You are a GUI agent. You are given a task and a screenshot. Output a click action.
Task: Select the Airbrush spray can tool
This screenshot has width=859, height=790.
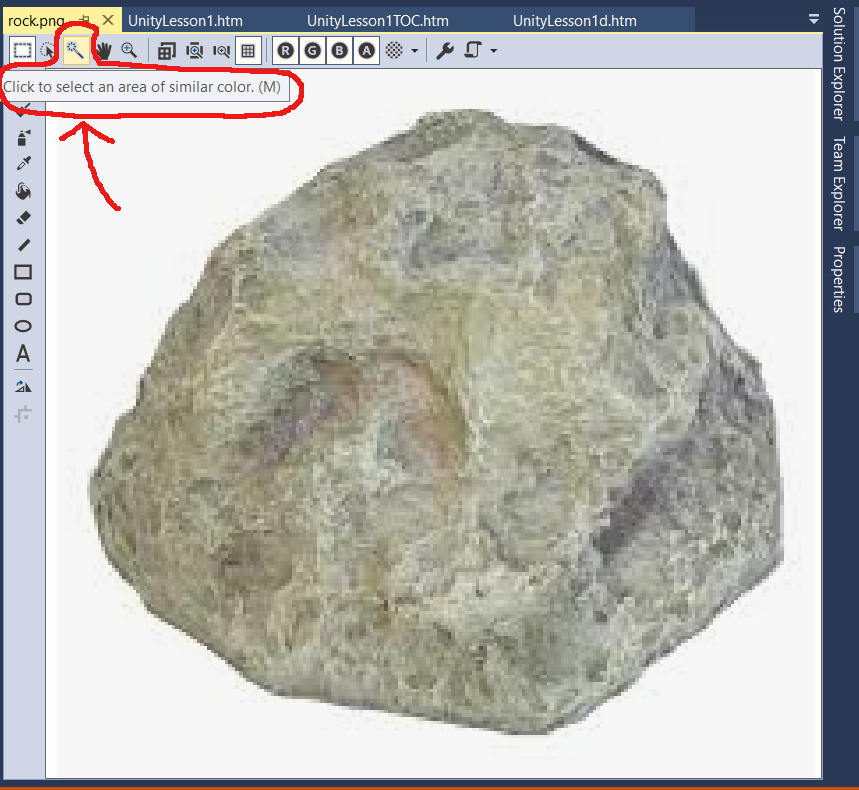[23, 138]
